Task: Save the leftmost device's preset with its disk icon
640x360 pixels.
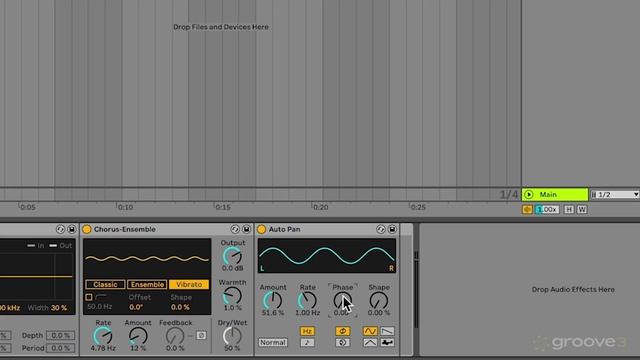Action: coord(72,229)
